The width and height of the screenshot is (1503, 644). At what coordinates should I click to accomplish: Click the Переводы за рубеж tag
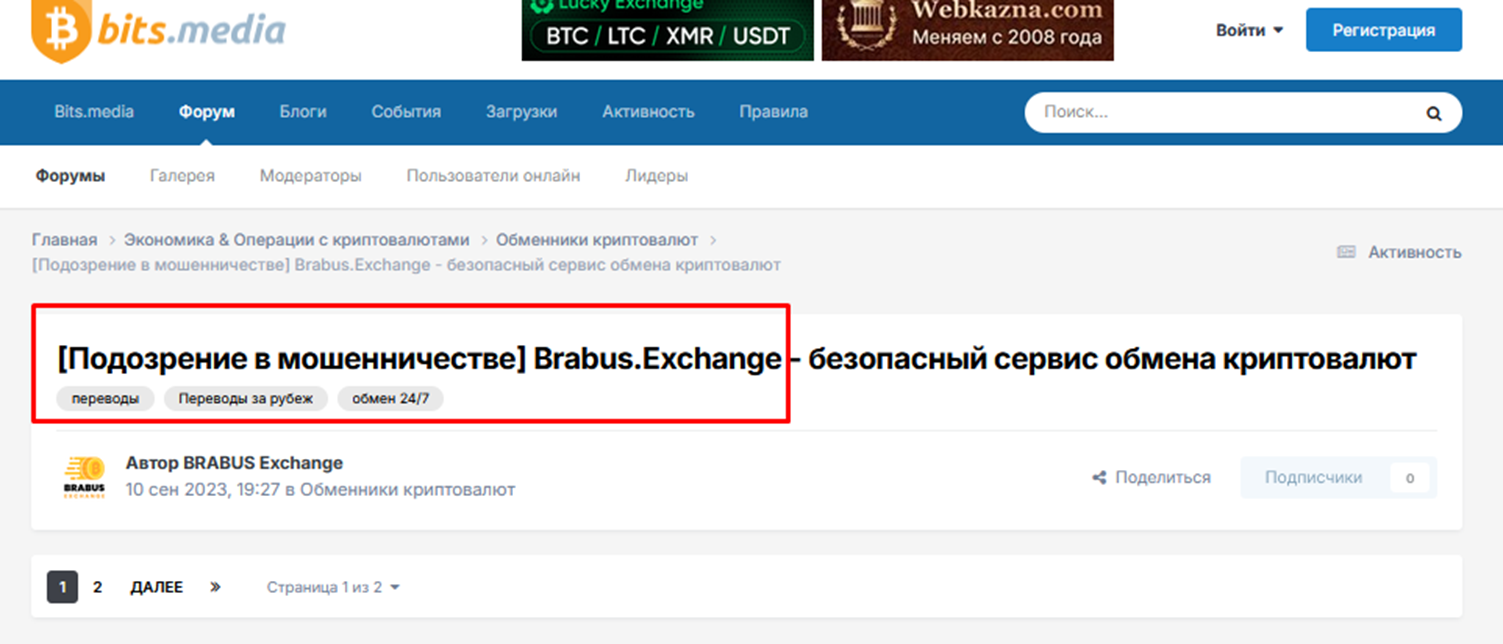245,398
